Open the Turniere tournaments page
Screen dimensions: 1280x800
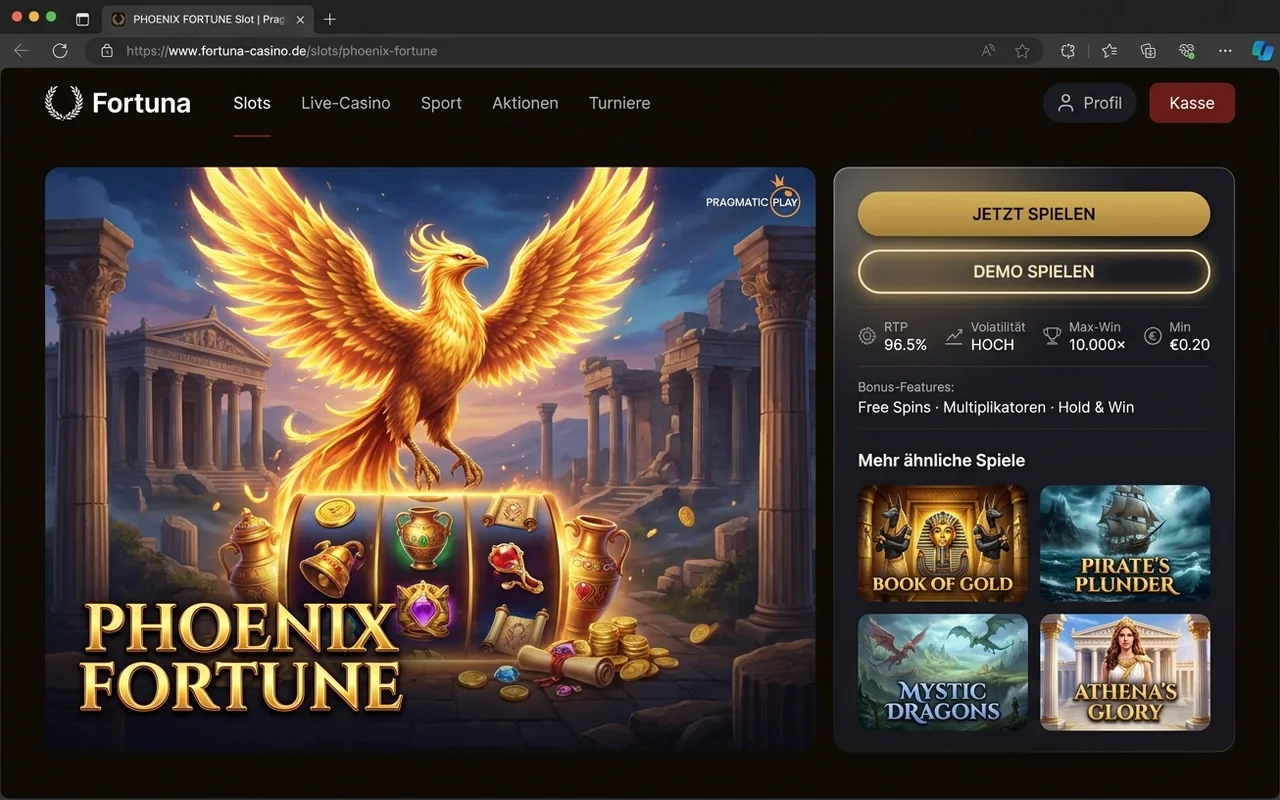coord(619,103)
